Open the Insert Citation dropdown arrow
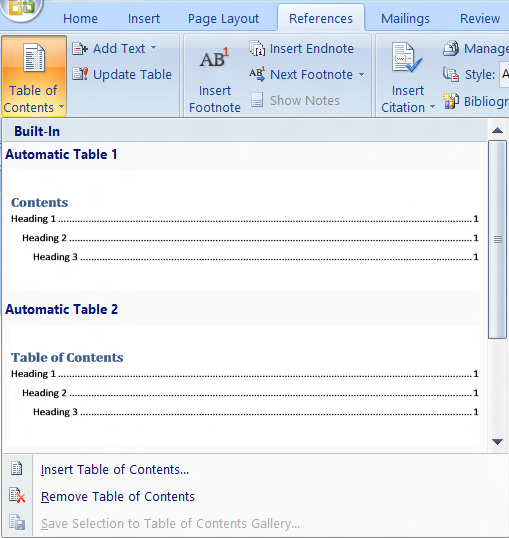 tap(432, 107)
